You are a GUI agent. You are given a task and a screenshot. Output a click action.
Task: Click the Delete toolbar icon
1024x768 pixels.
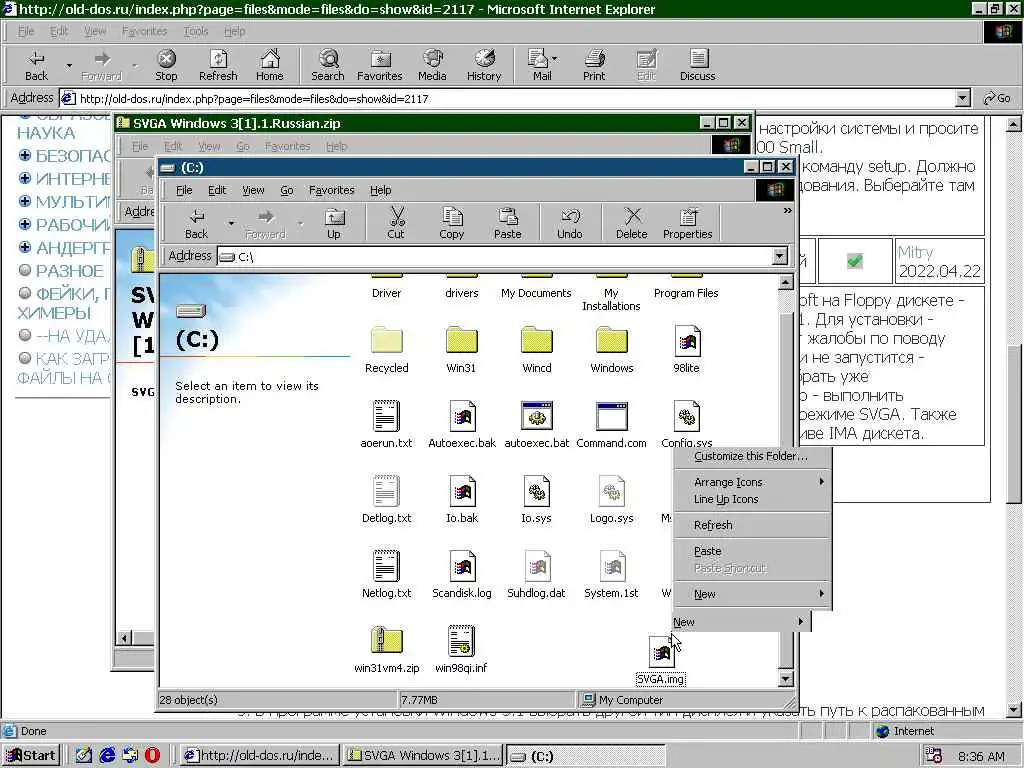(x=632, y=224)
